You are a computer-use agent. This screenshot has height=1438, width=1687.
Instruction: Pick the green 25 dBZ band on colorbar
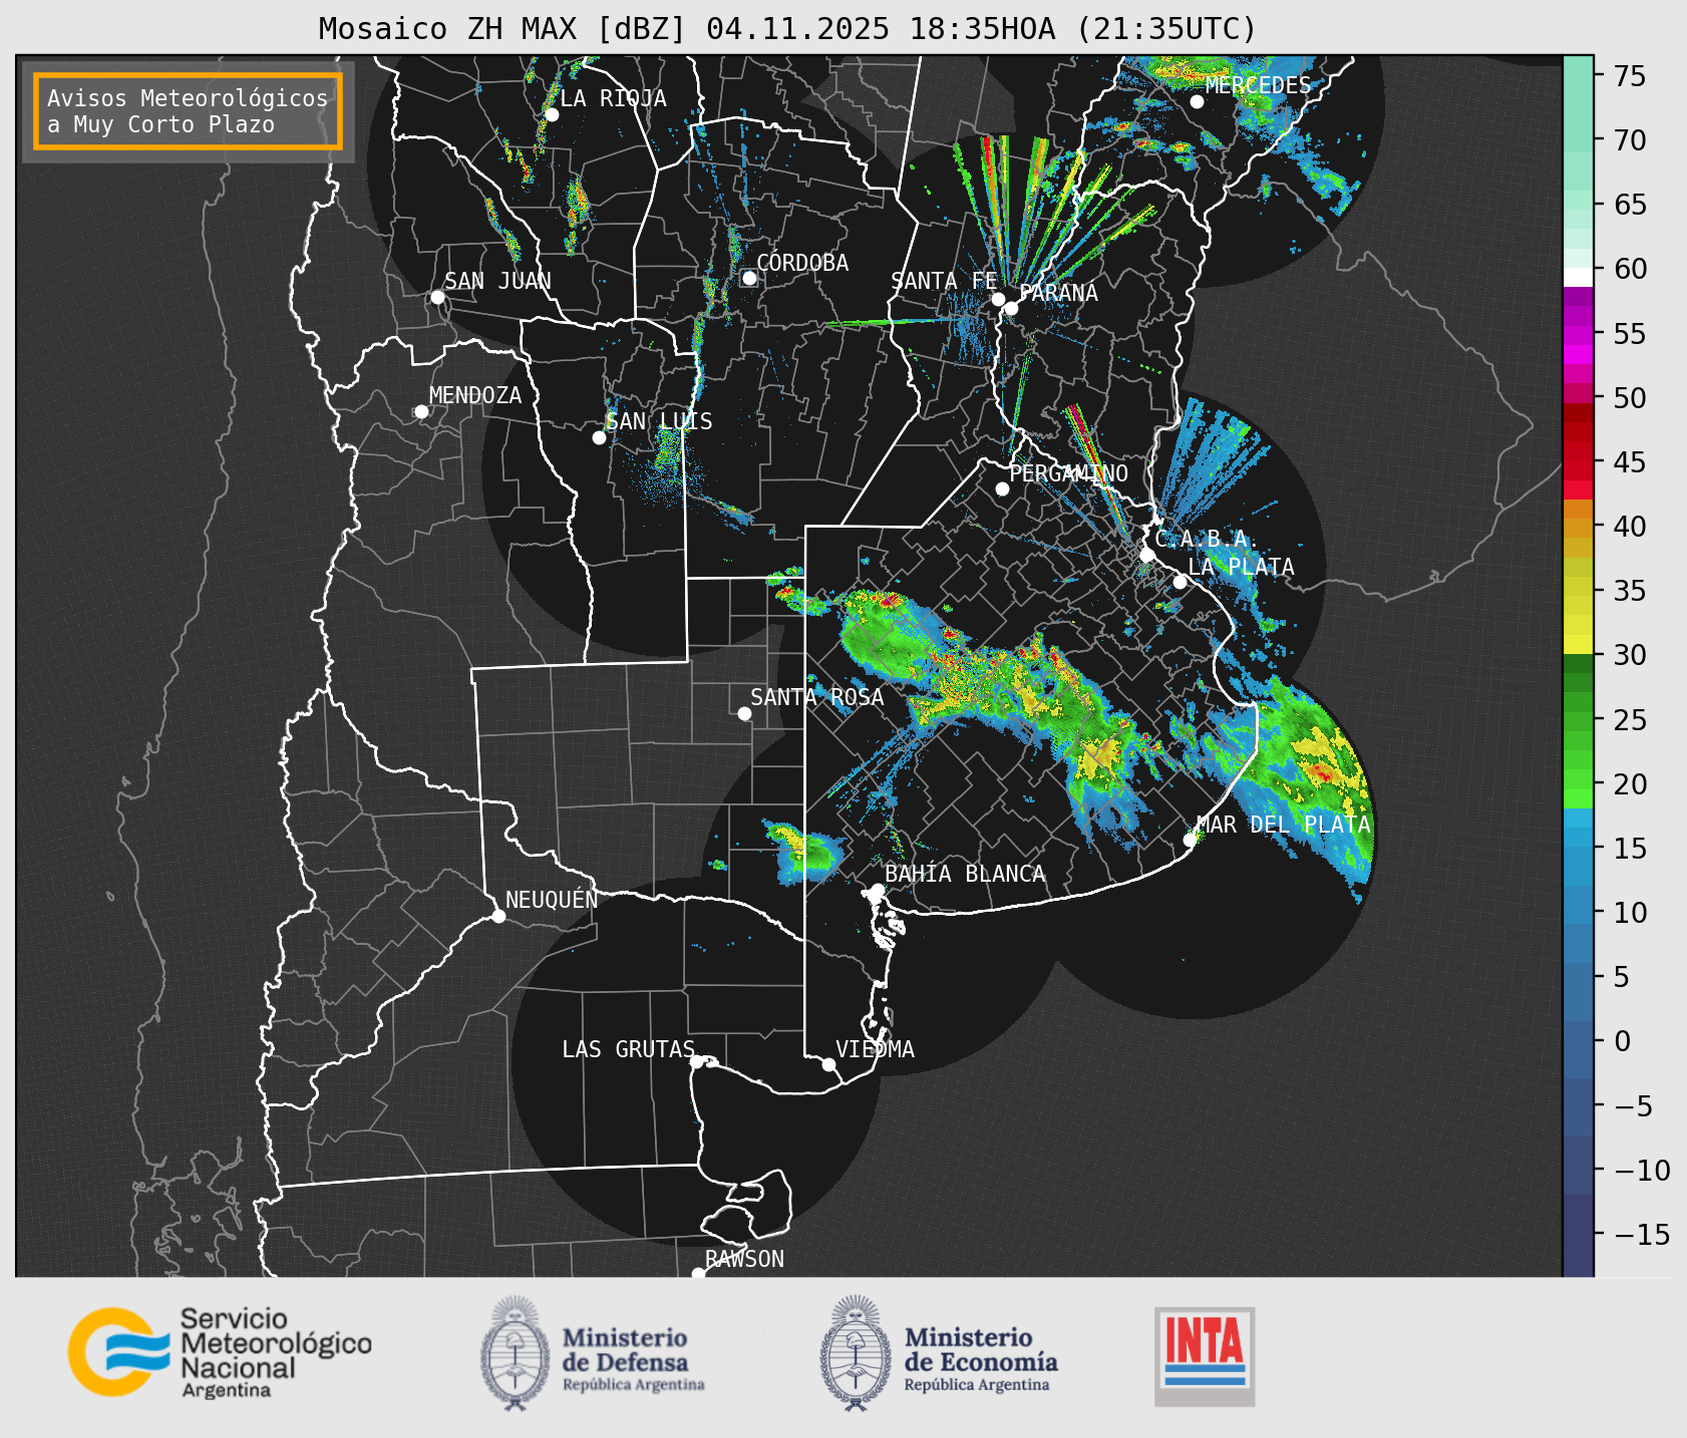1578,720
